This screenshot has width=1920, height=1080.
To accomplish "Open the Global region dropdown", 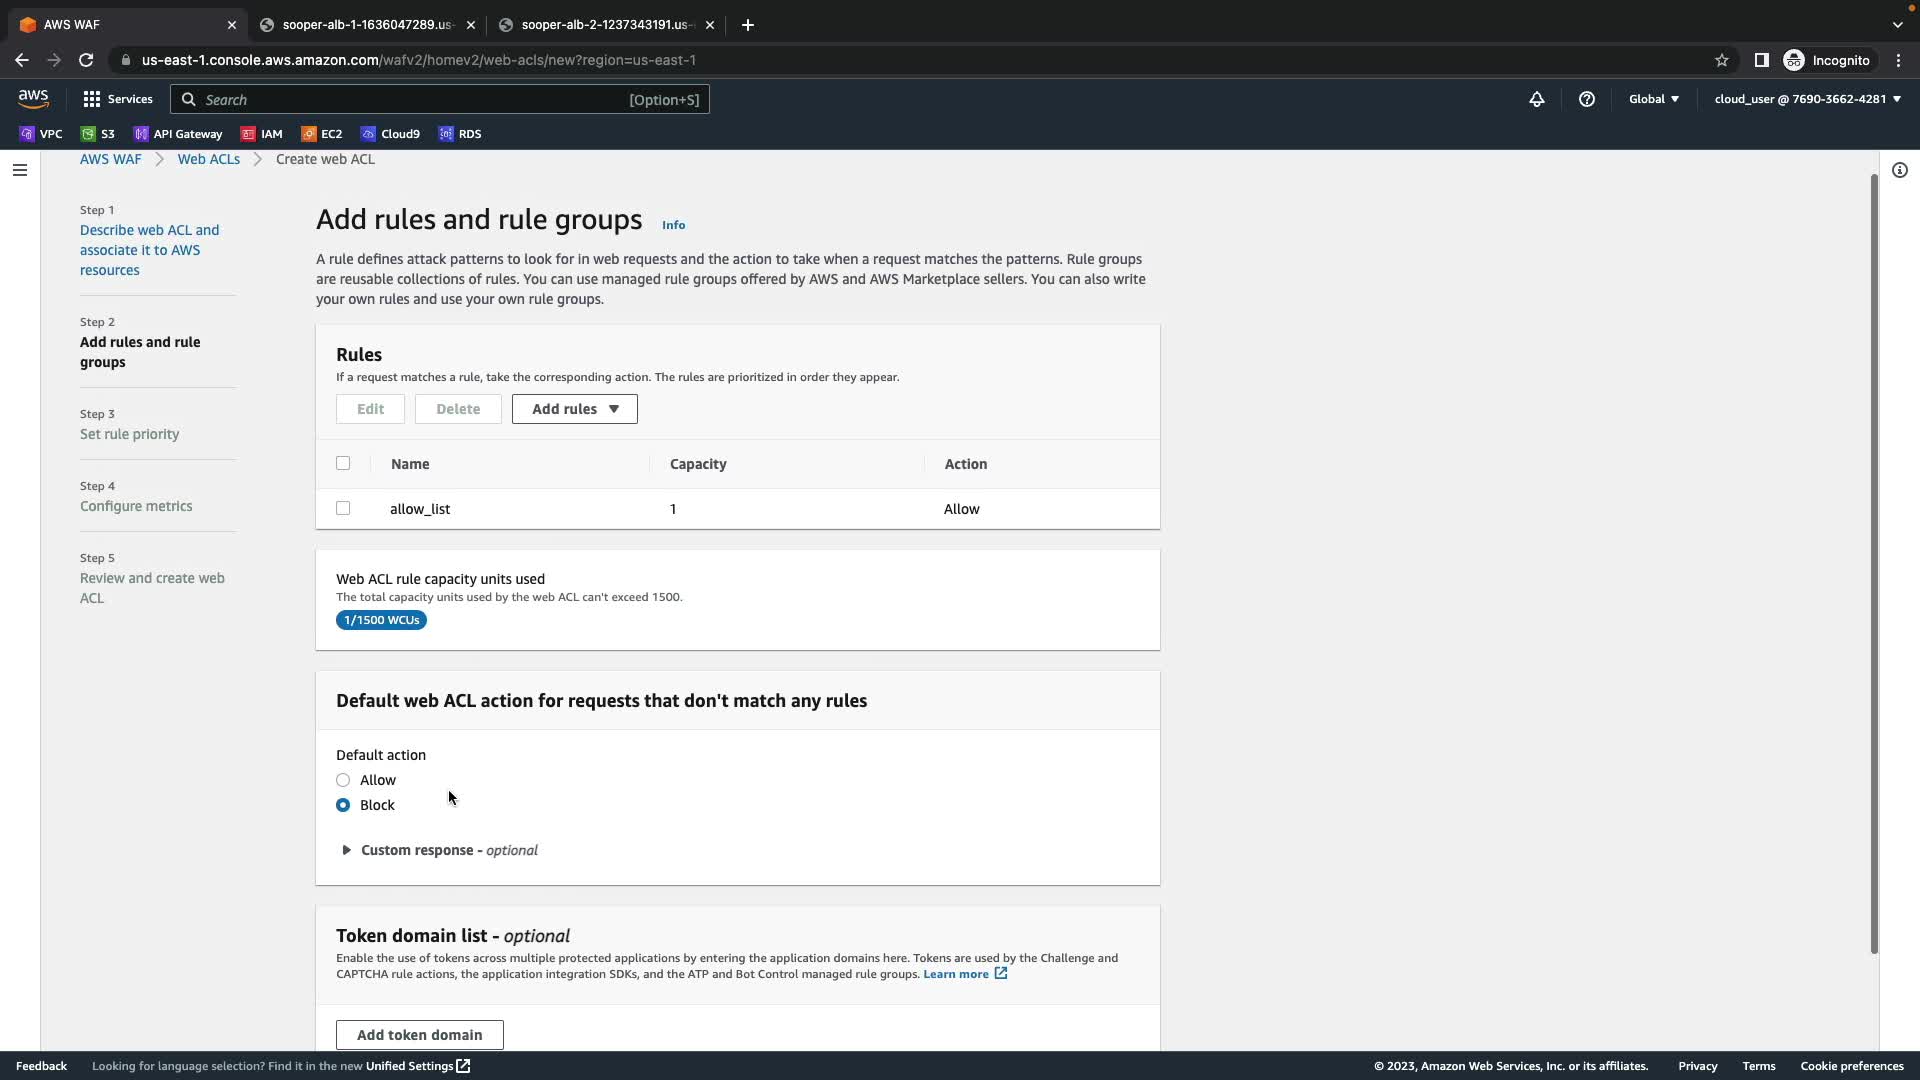I will (1653, 99).
